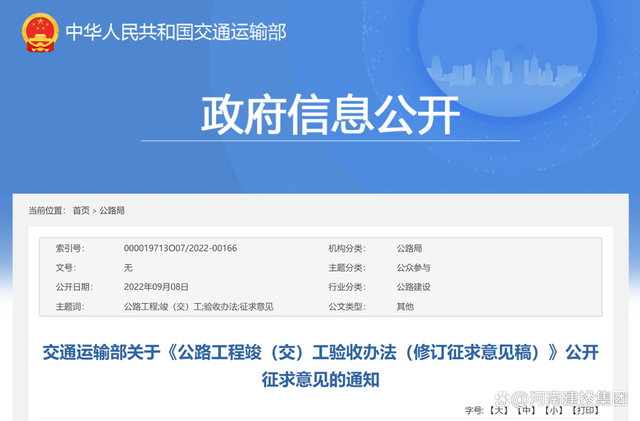Click the 主题分类 value 公众参与

(x=413, y=267)
